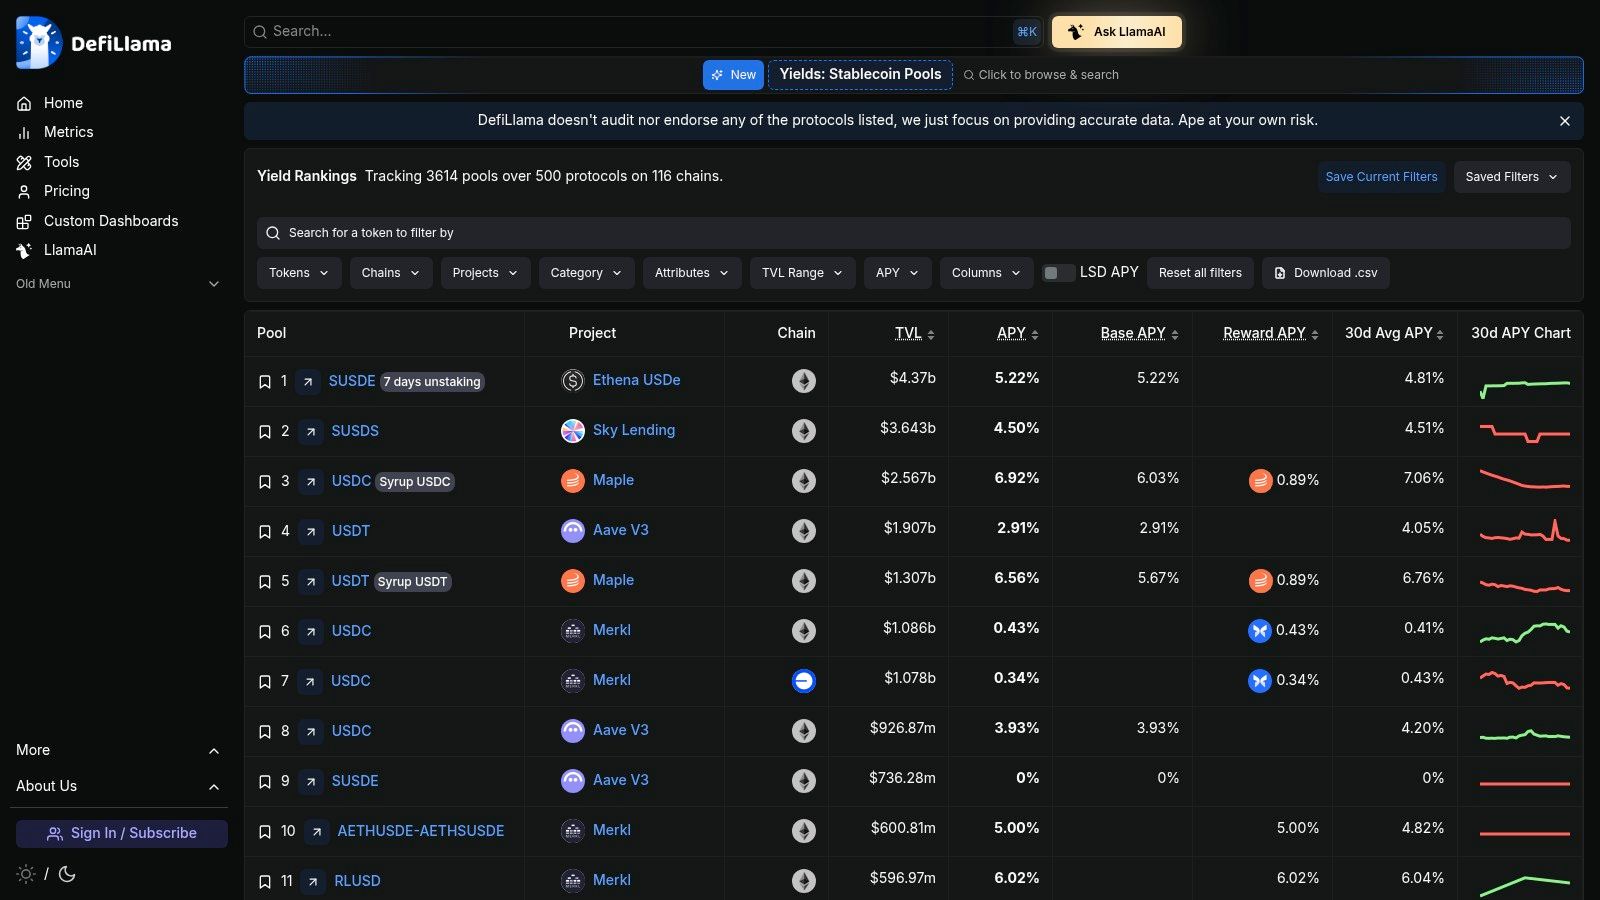Dismiss the risk disclaimer banner

1564,121
